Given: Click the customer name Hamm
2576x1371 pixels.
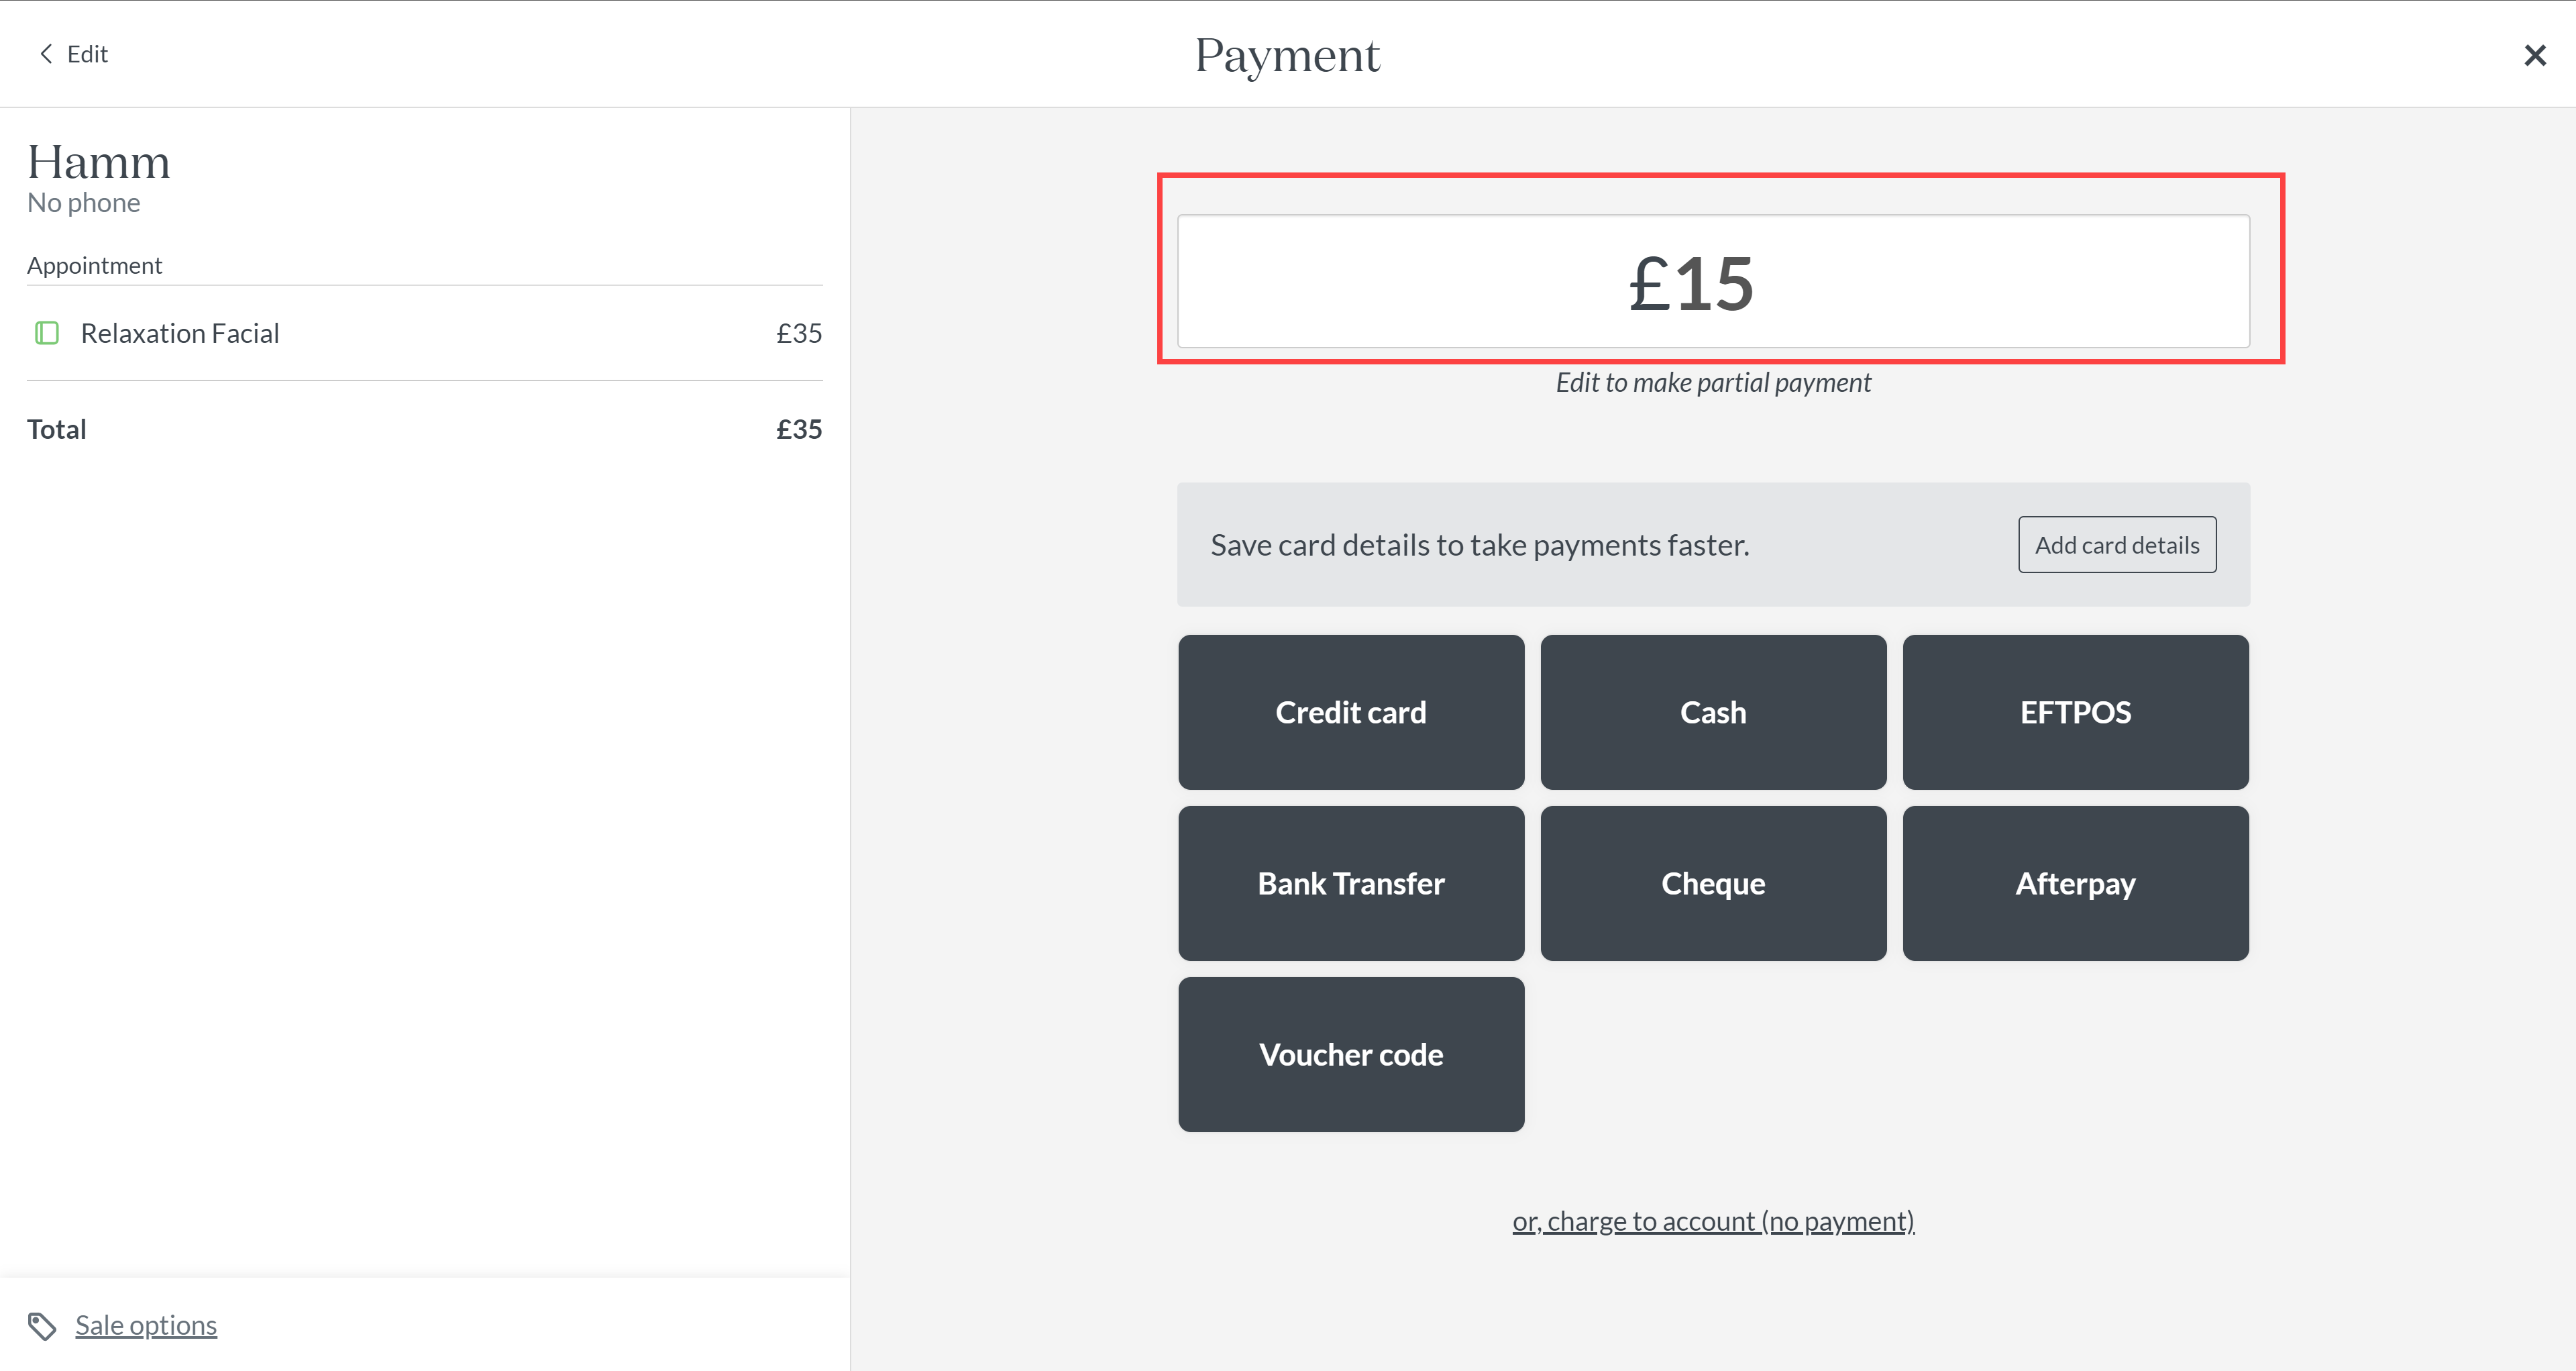Looking at the screenshot, I should pos(98,162).
